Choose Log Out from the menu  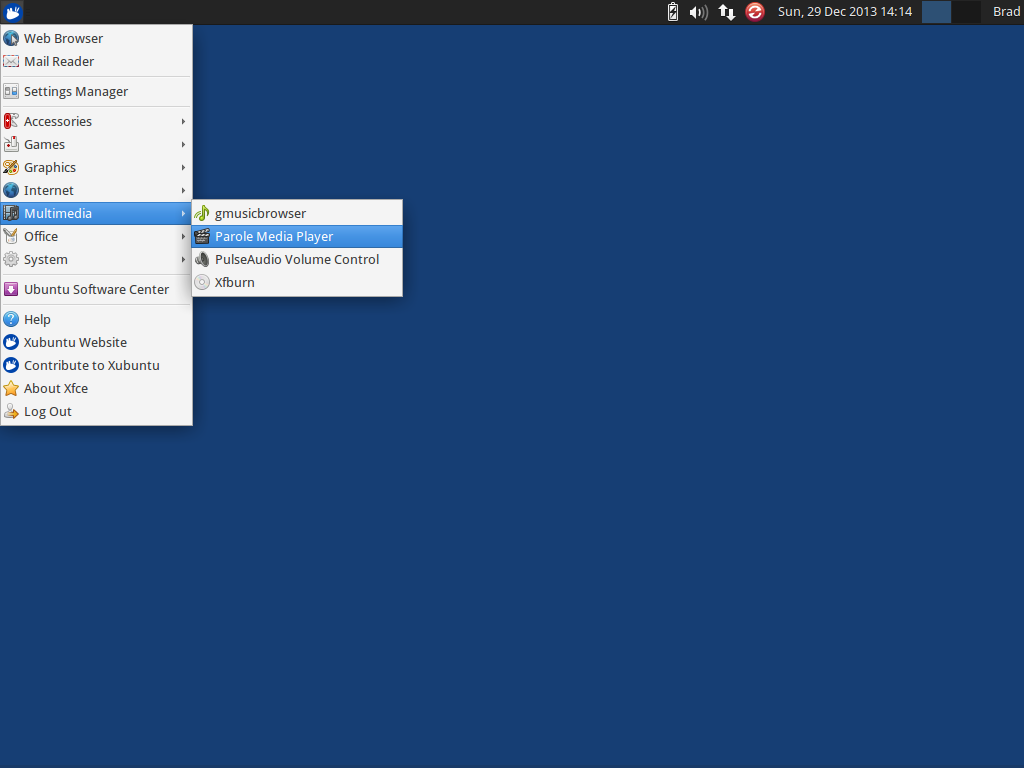click(97, 411)
